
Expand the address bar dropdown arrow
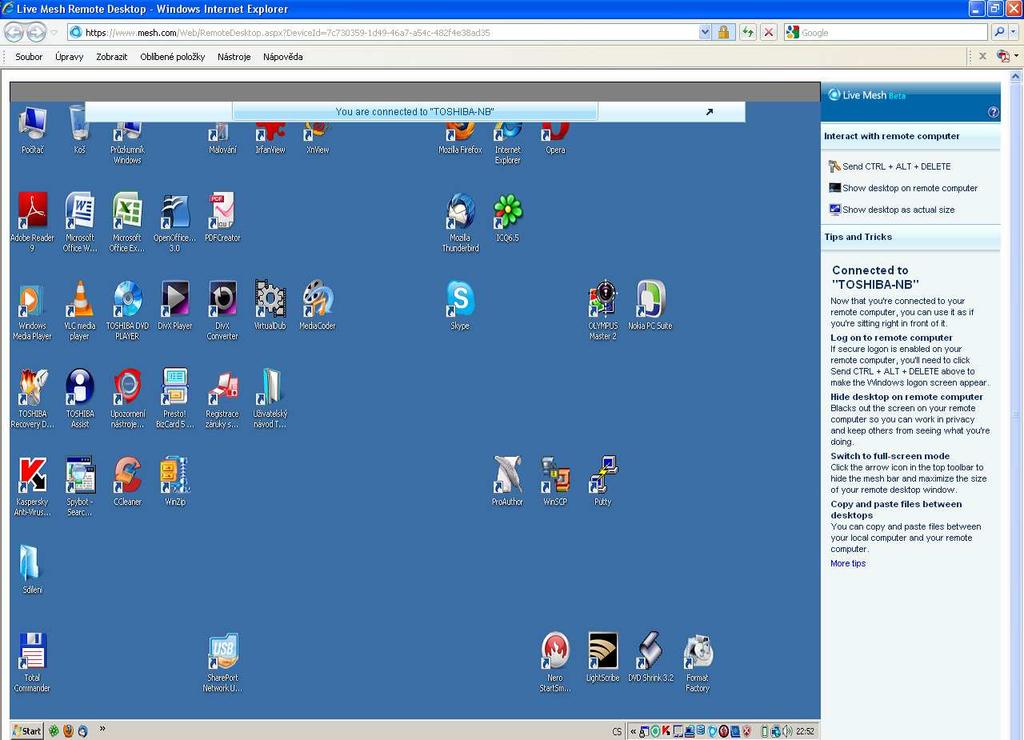[x=705, y=32]
